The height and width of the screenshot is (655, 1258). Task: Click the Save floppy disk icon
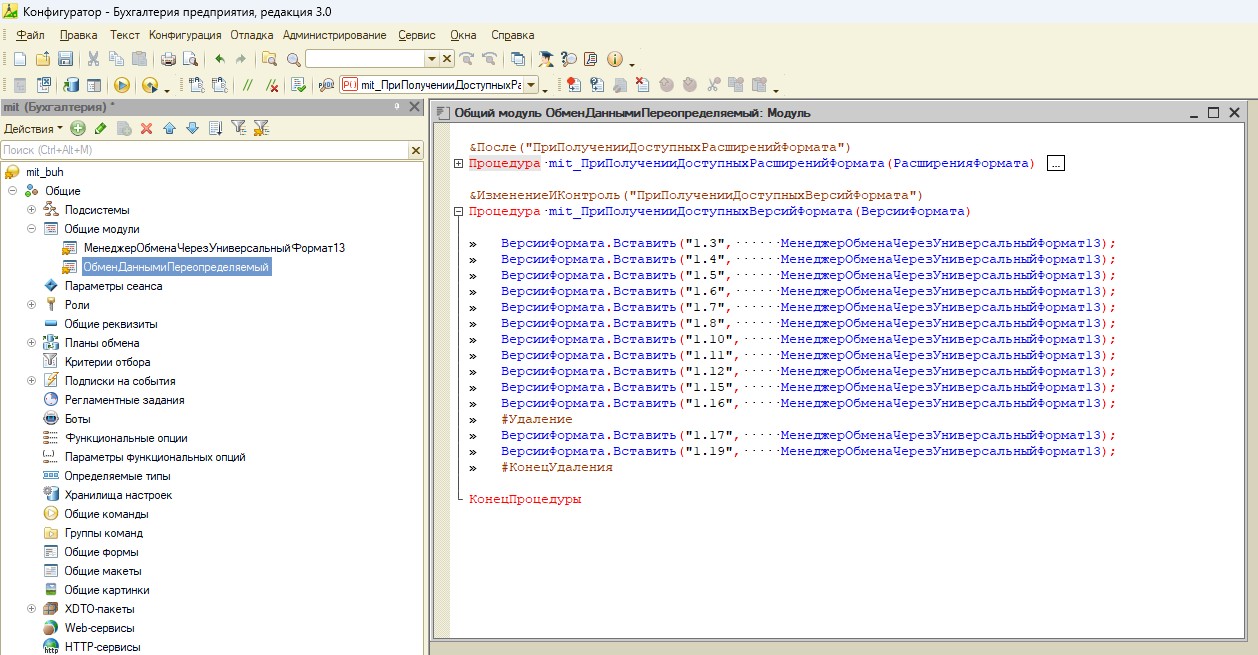click(x=65, y=59)
